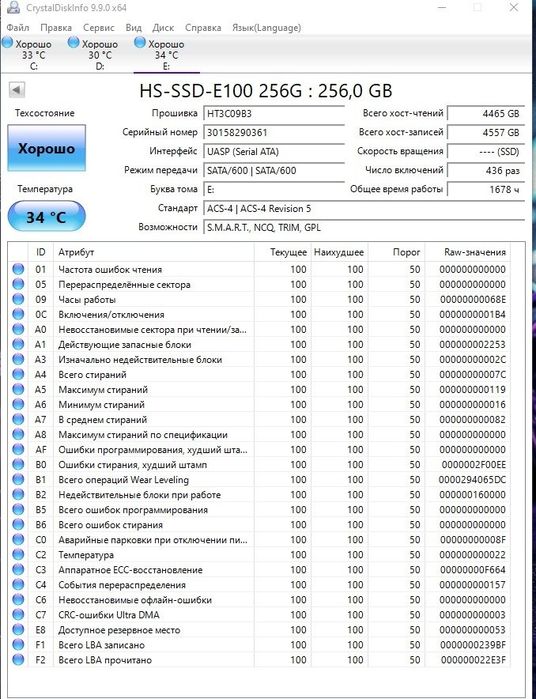Click status icon of Всего ошибок стирания
The image size is (536, 699).
point(18,525)
